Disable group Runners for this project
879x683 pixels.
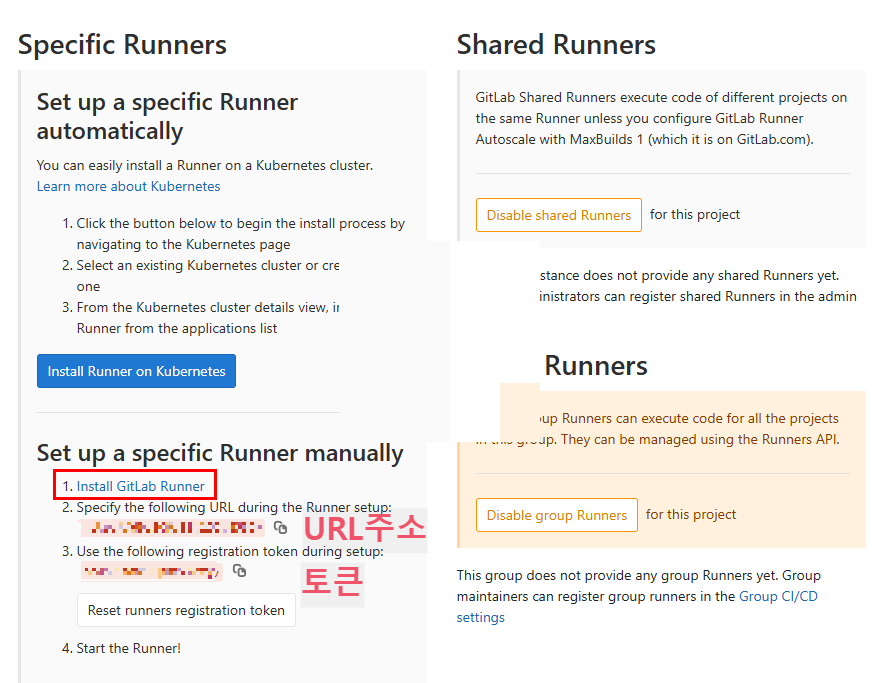click(557, 515)
